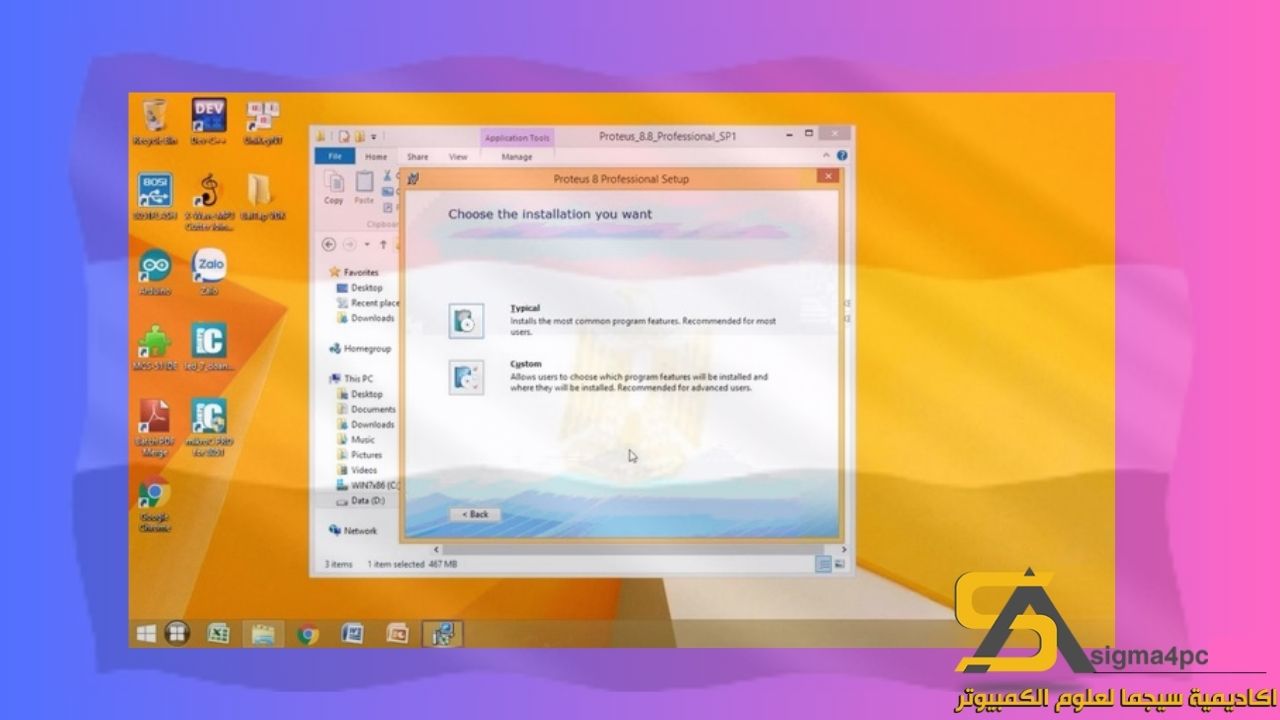
Task: Open Desktop under Favorites
Action: [360, 288]
